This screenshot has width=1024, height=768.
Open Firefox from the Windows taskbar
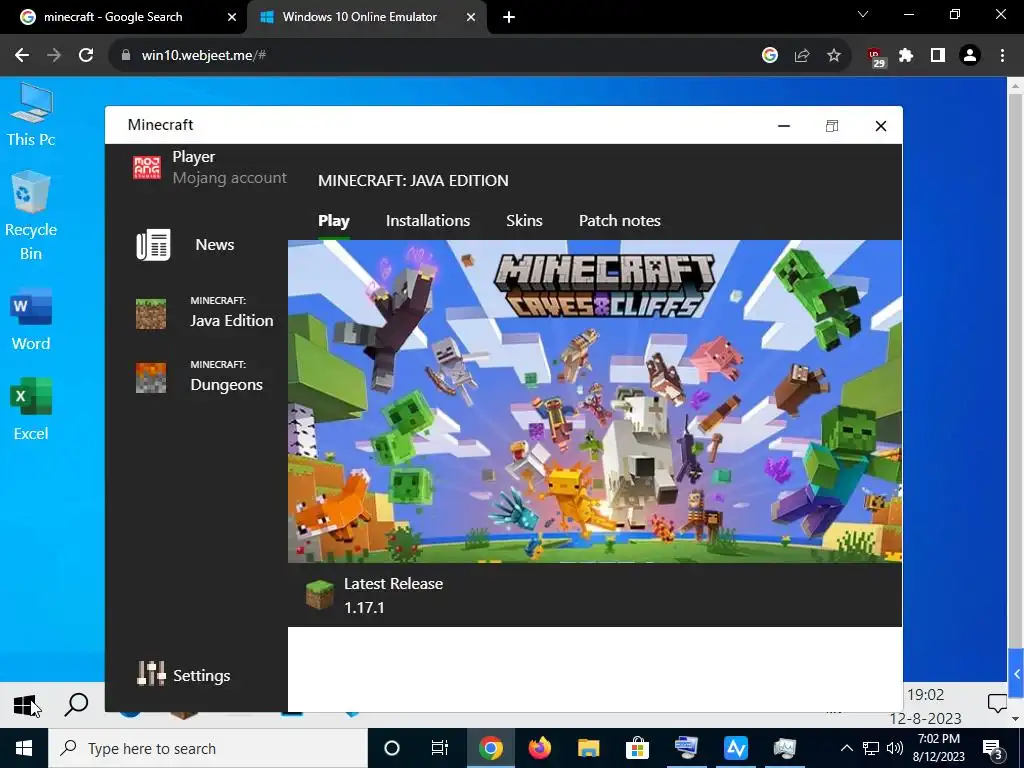(539, 748)
